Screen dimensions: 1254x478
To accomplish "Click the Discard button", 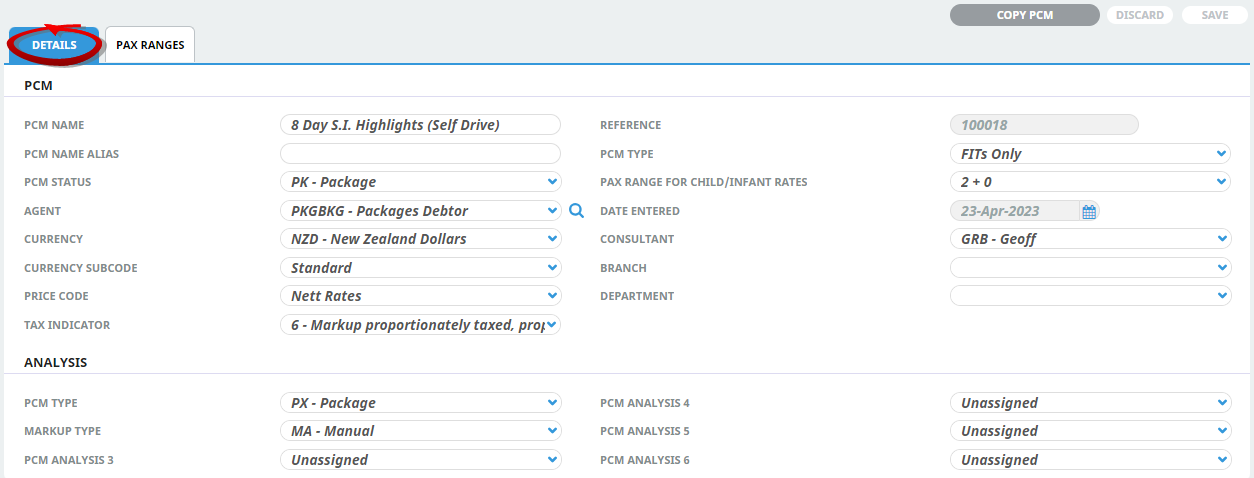I will click(x=1140, y=15).
